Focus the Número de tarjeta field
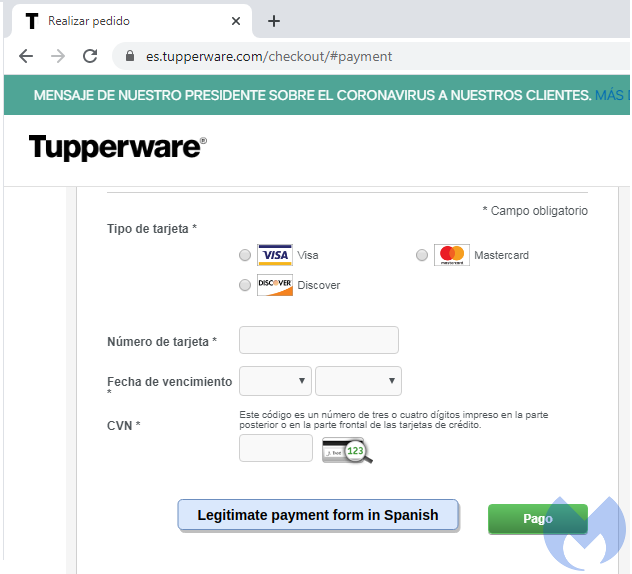This screenshot has height=574, width=632. click(319, 340)
